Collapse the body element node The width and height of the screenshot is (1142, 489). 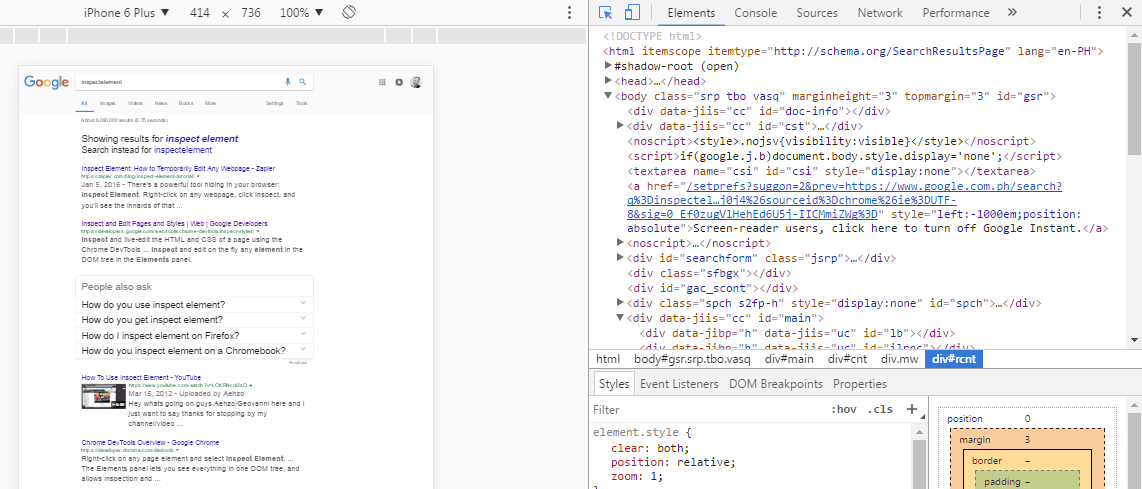pyautogui.click(x=609, y=96)
